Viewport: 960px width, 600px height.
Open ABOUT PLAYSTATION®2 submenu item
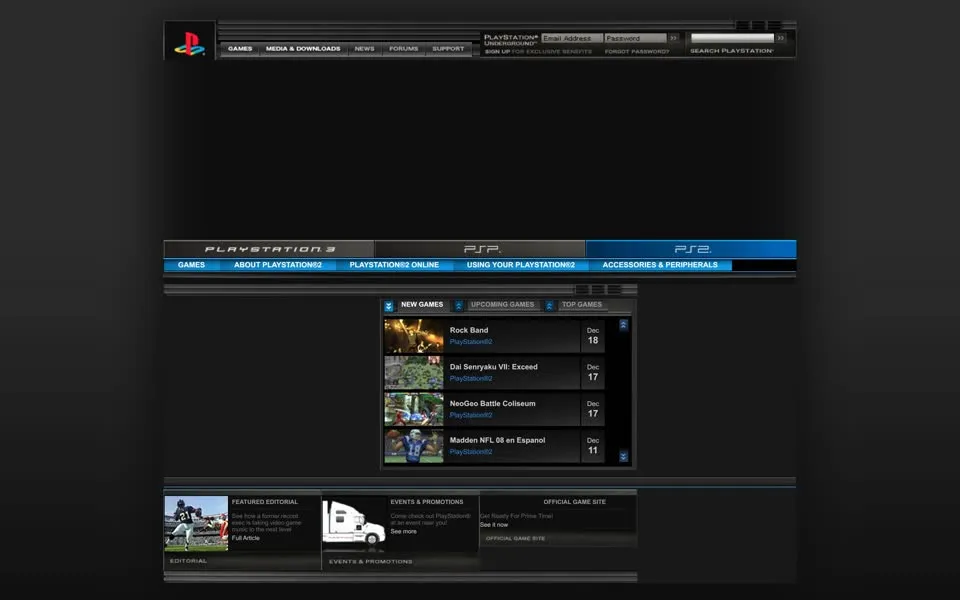click(278, 265)
